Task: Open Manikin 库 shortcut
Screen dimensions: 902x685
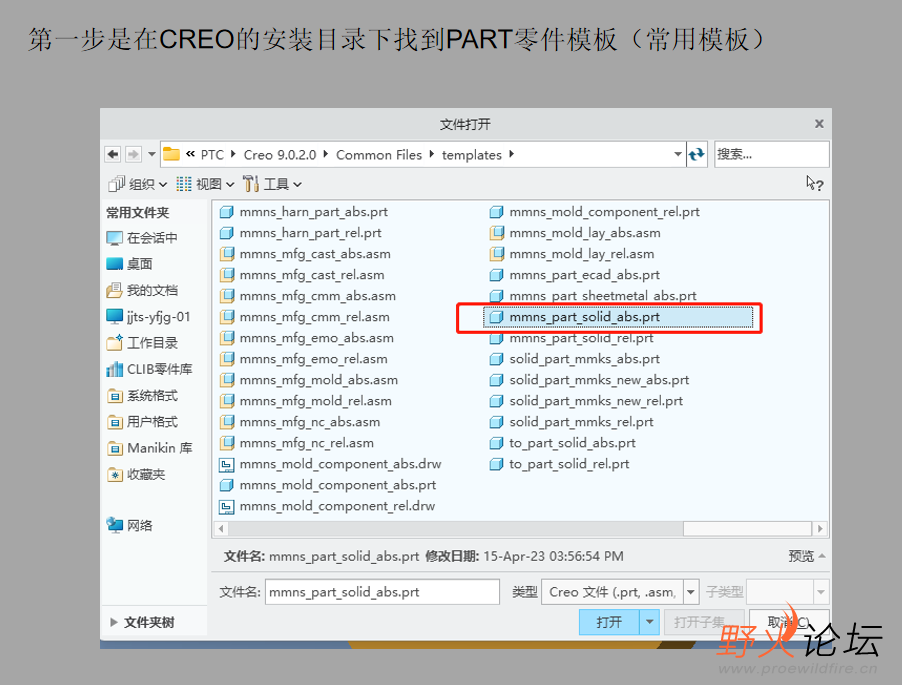Action: [149, 448]
